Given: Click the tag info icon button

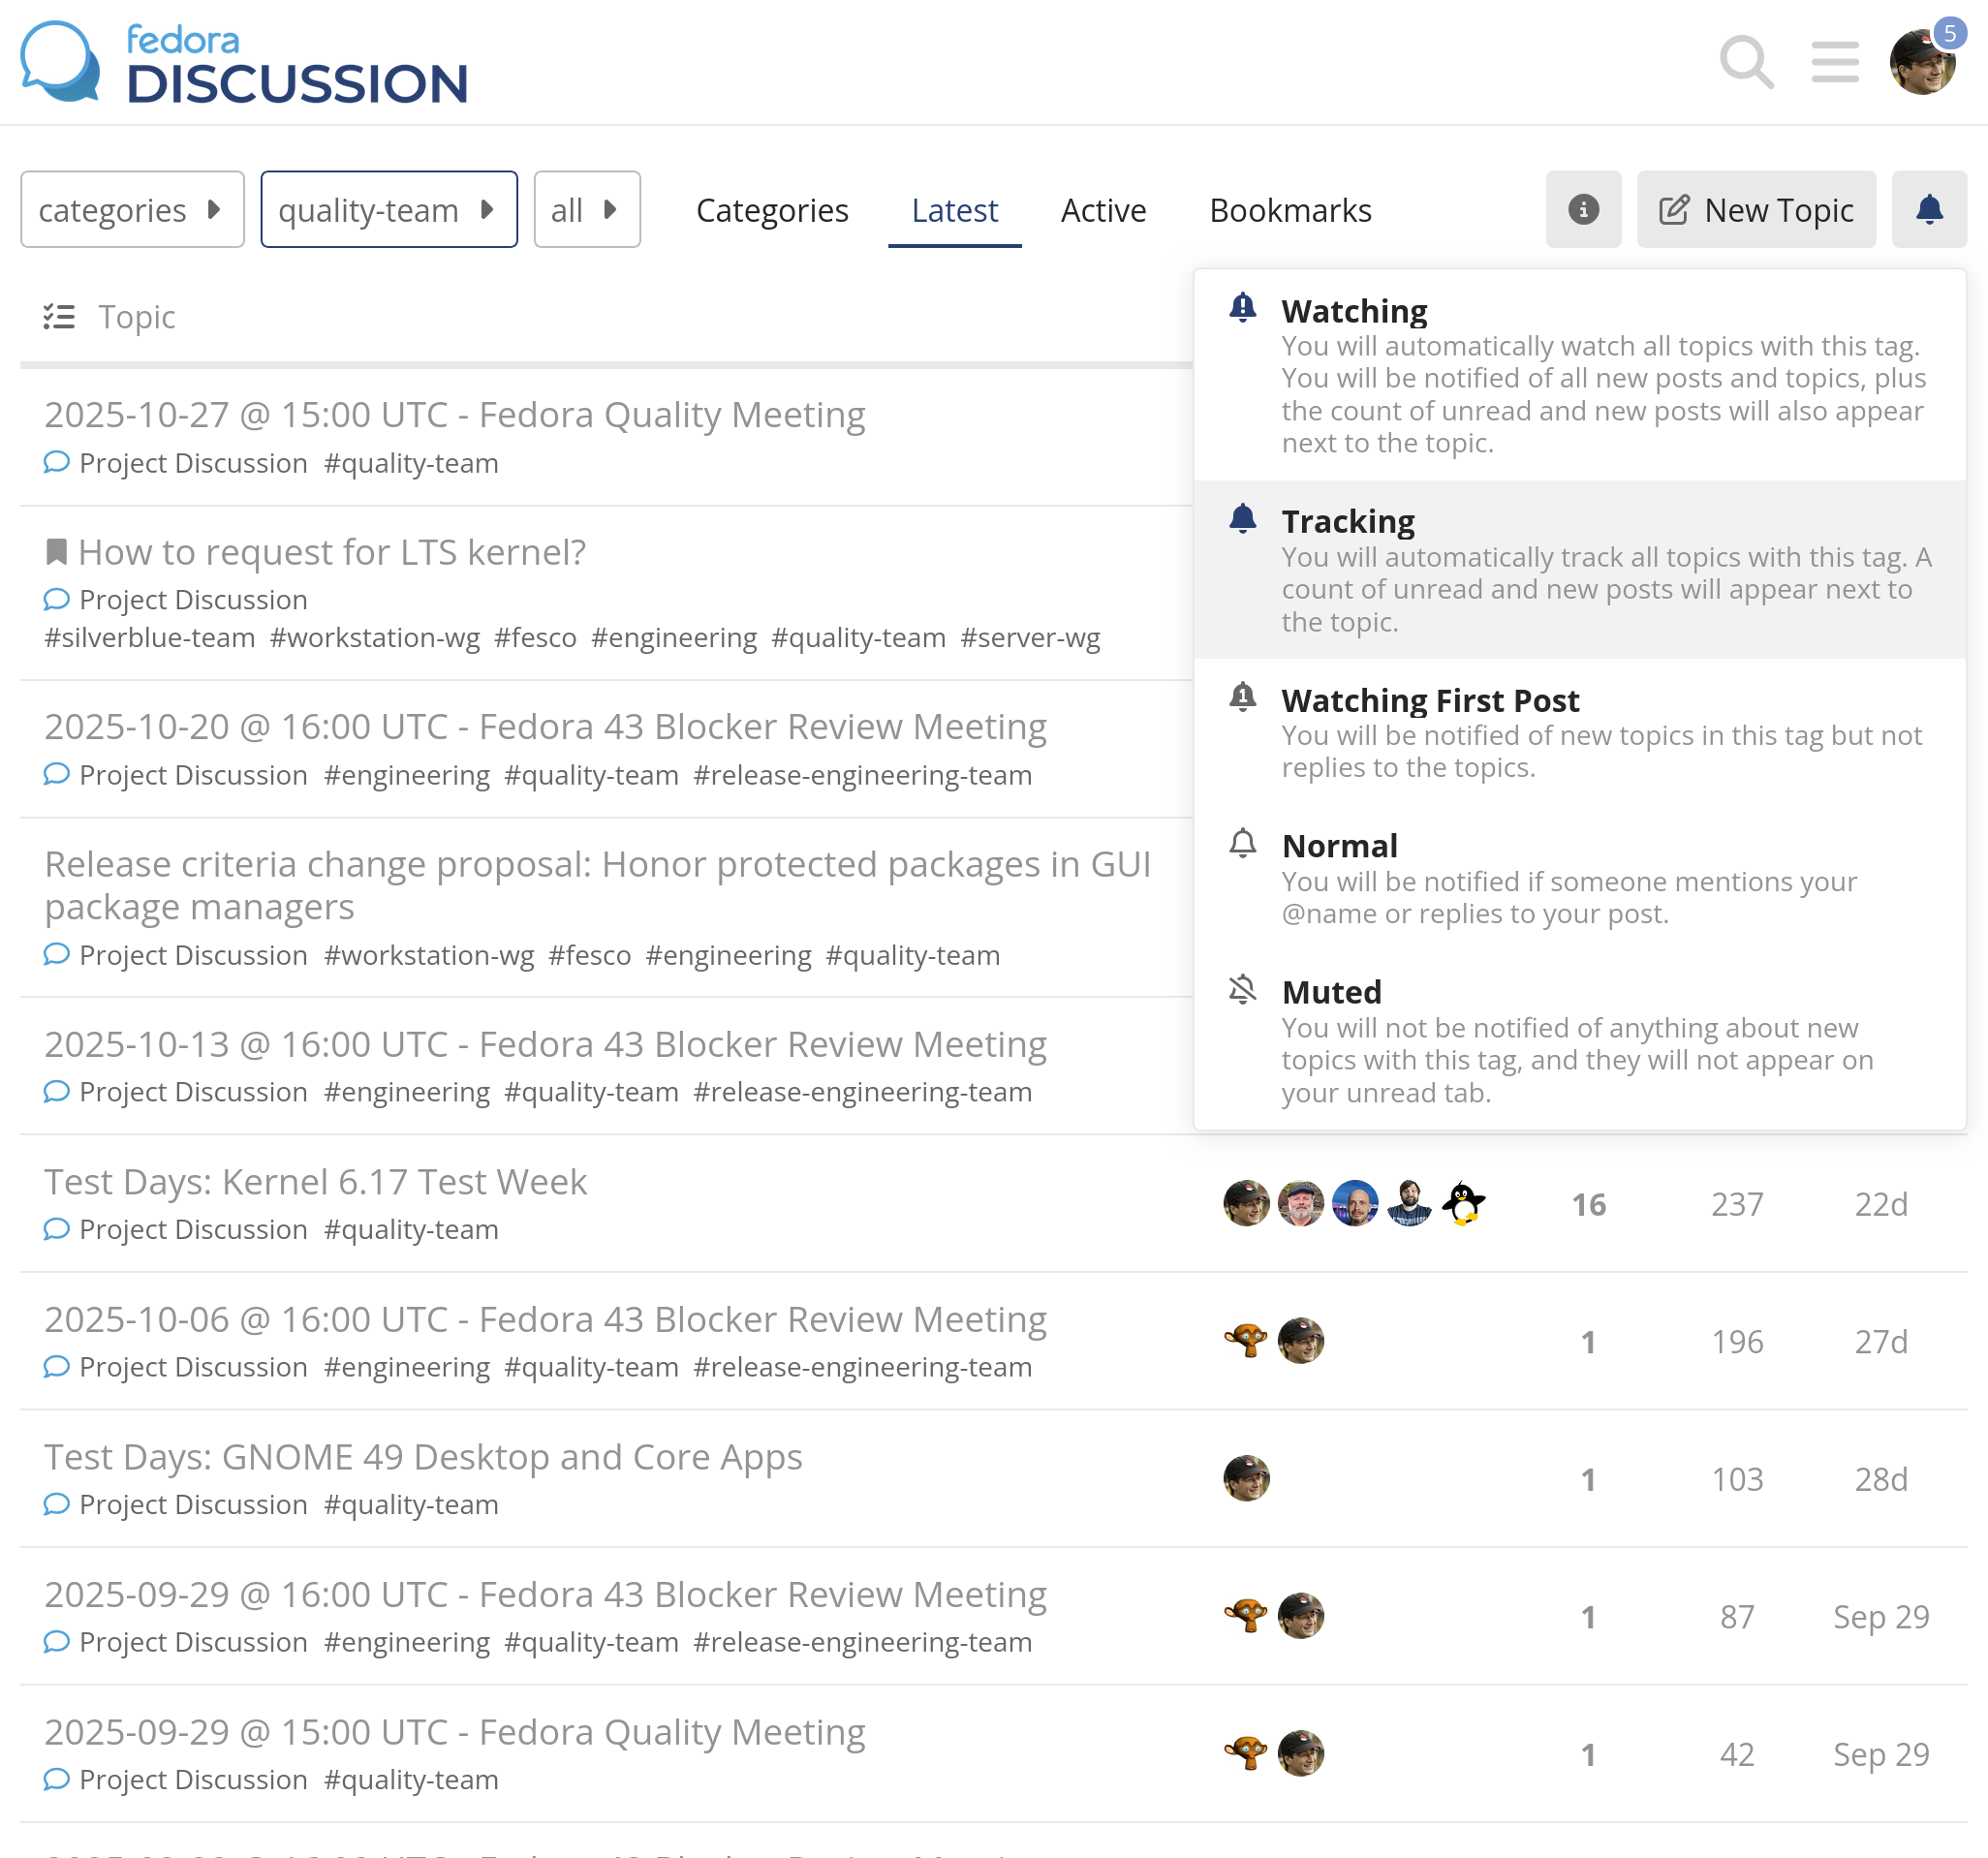Looking at the screenshot, I should (x=1583, y=209).
